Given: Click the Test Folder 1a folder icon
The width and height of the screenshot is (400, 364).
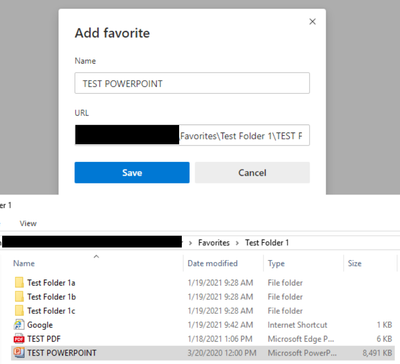Looking at the screenshot, I should (x=19, y=283).
